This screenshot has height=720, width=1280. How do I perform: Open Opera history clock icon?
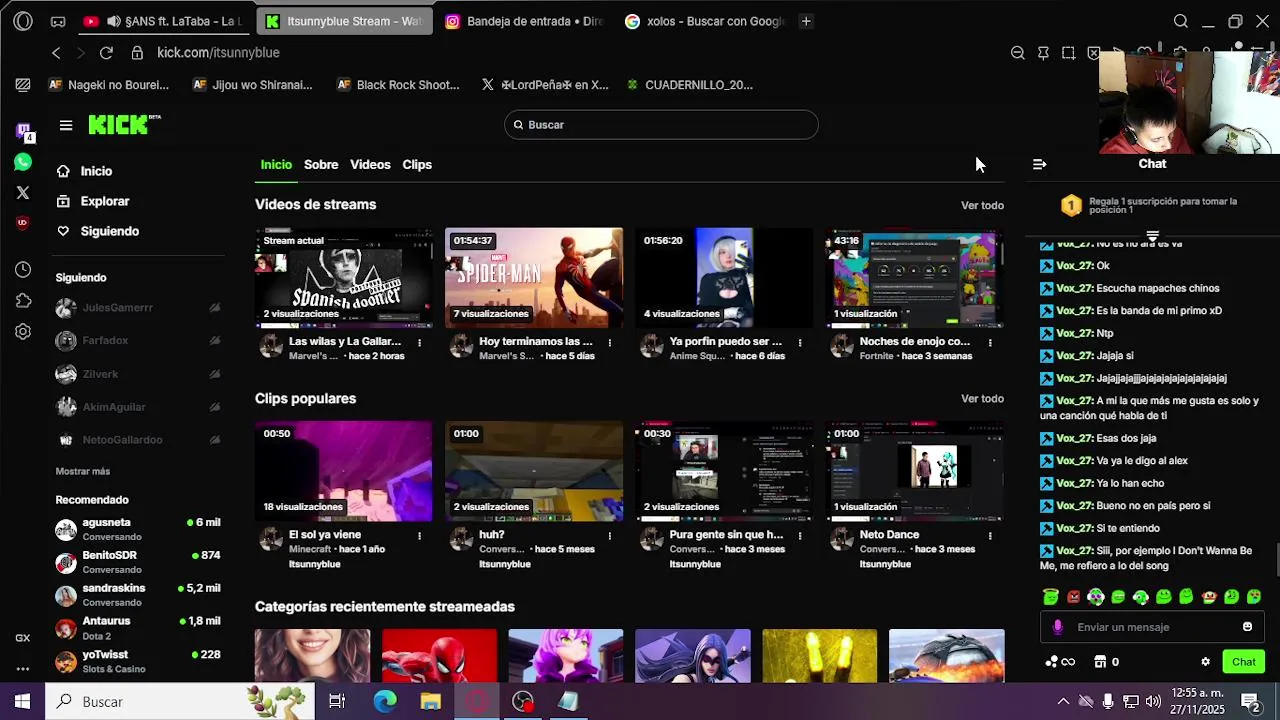click(x=23, y=270)
